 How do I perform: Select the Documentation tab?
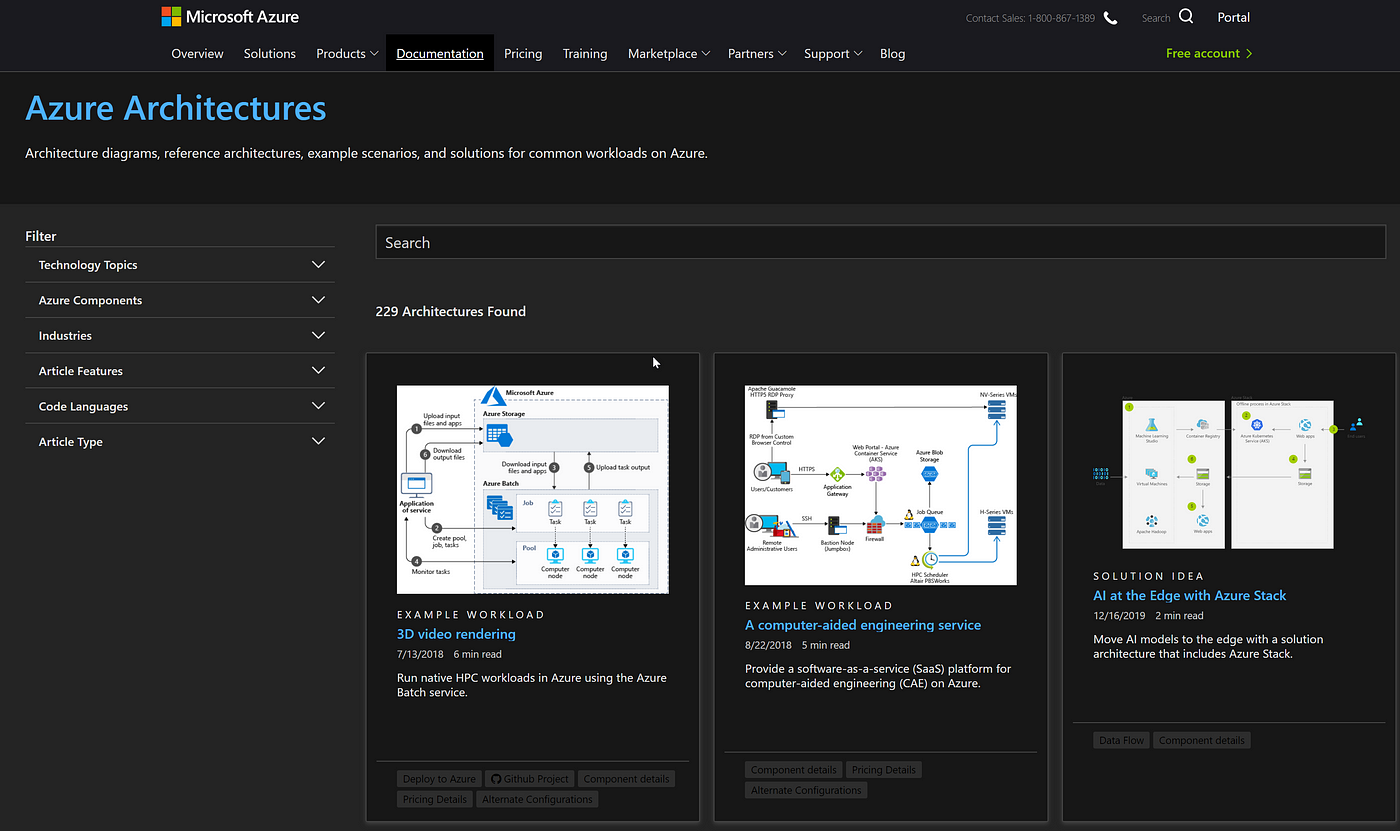440,54
